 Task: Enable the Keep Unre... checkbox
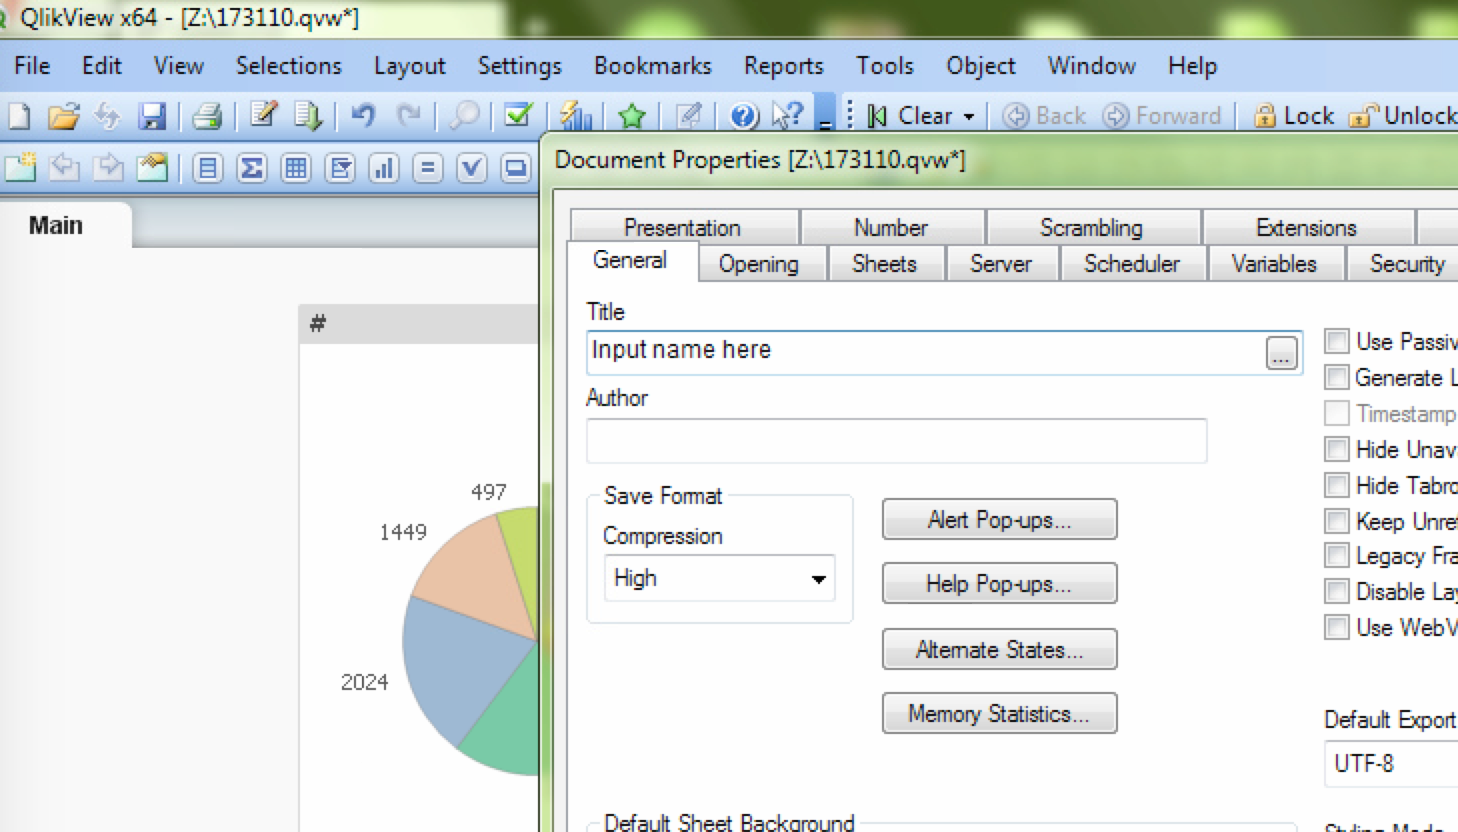1337,521
